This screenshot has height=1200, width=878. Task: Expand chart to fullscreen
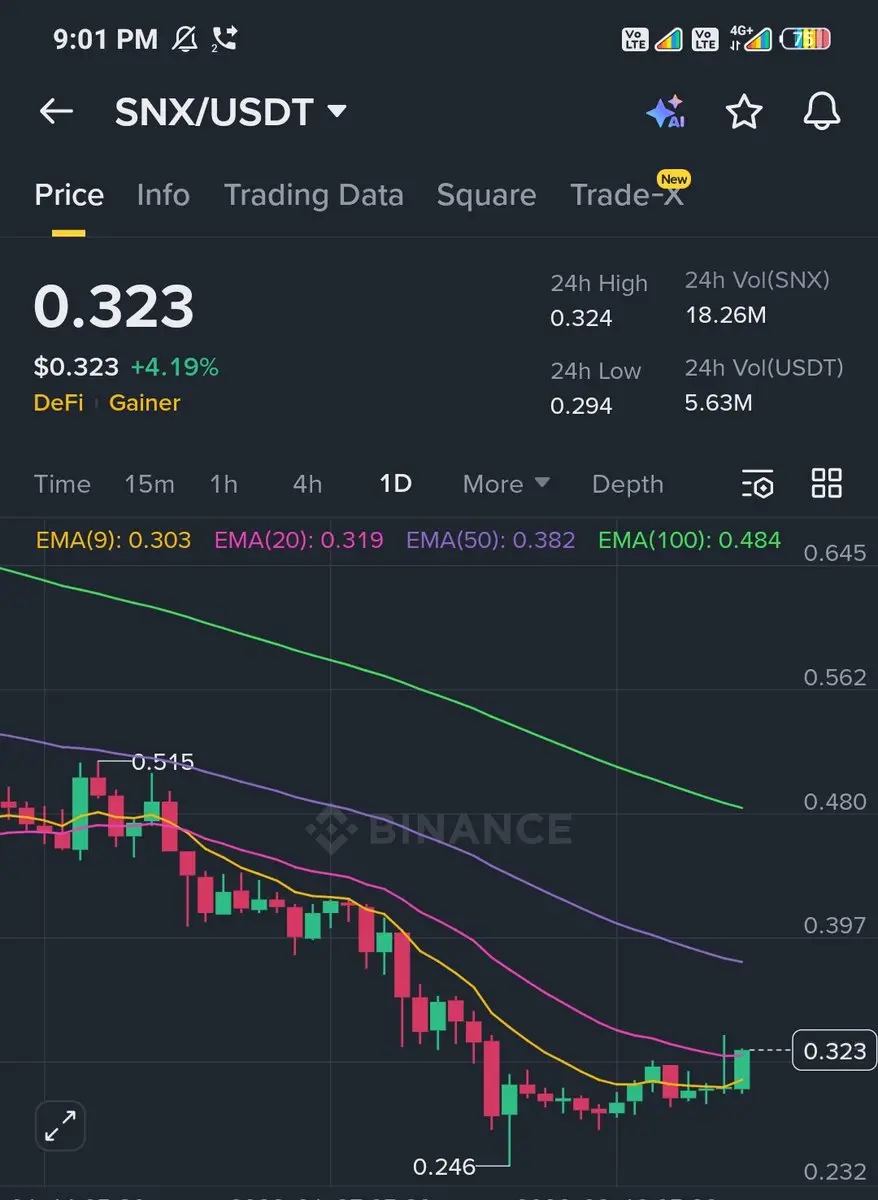point(60,1127)
